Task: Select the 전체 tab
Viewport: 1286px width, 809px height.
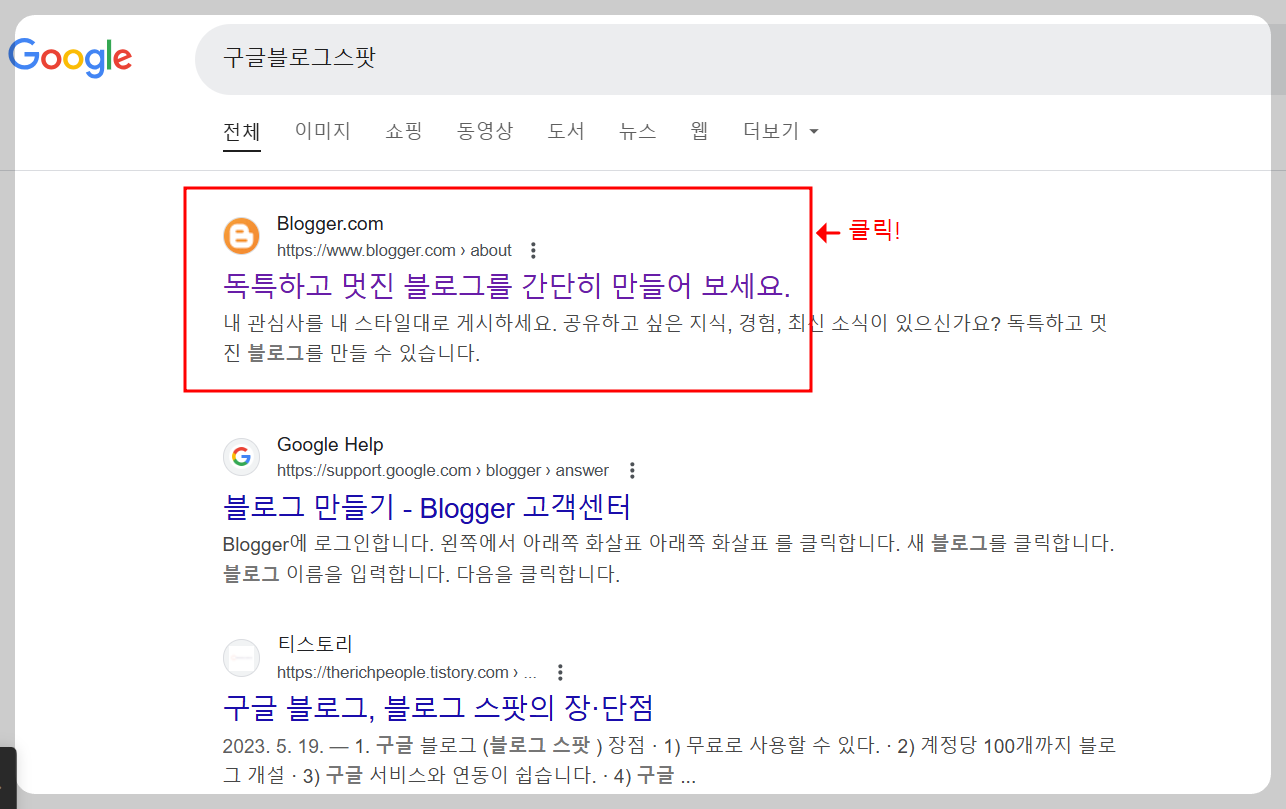Action: (242, 131)
